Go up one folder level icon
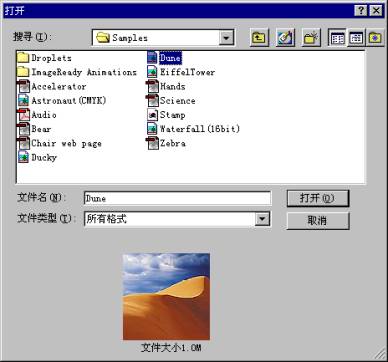This screenshot has width=388, height=362. pos(259,38)
